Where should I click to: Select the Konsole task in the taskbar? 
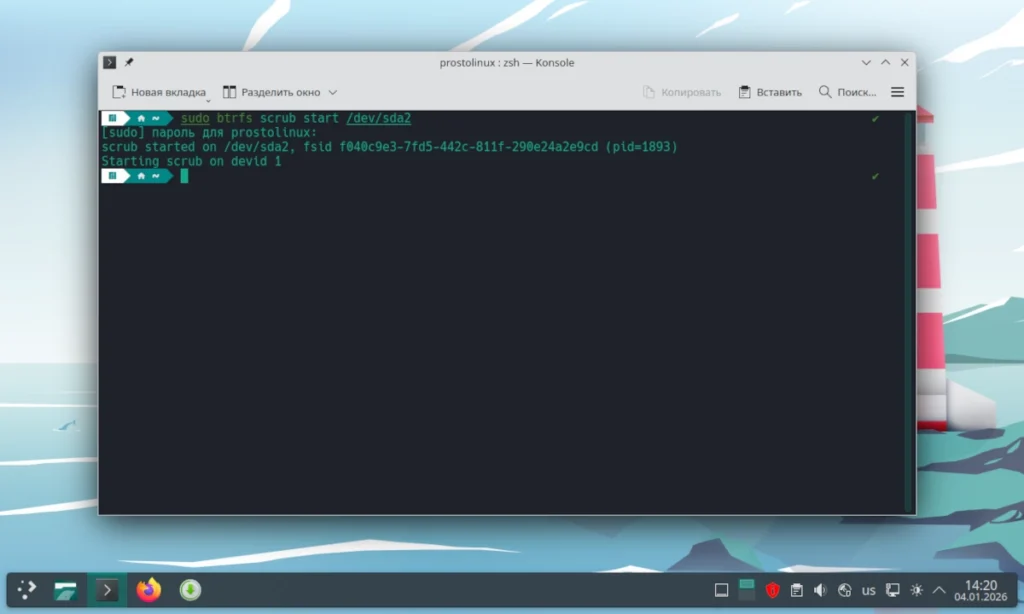click(x=107, y=590)
